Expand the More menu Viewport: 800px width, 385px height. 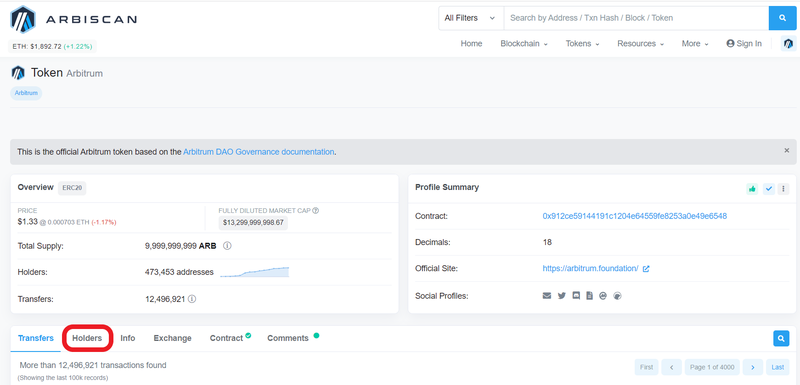pyautogui.click(x=695, y=44)
